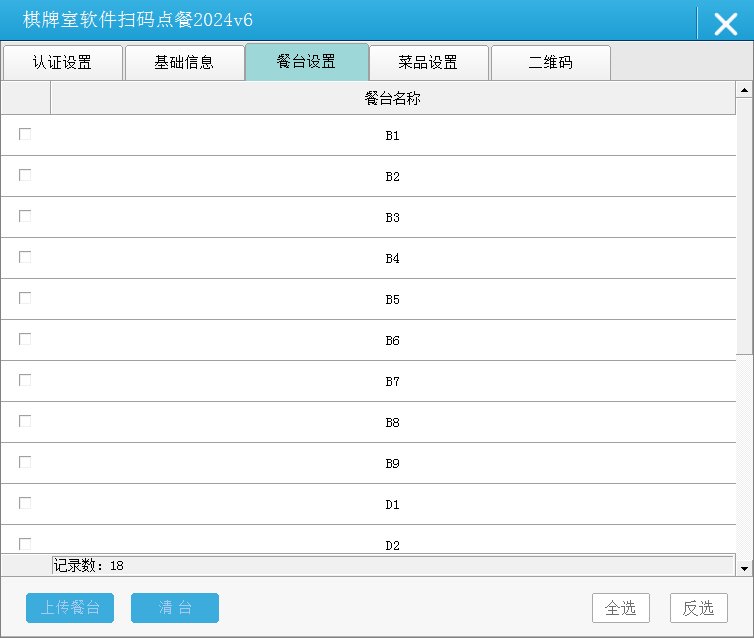
Task: Open the 二维码 tab
Action: point(550,63)
